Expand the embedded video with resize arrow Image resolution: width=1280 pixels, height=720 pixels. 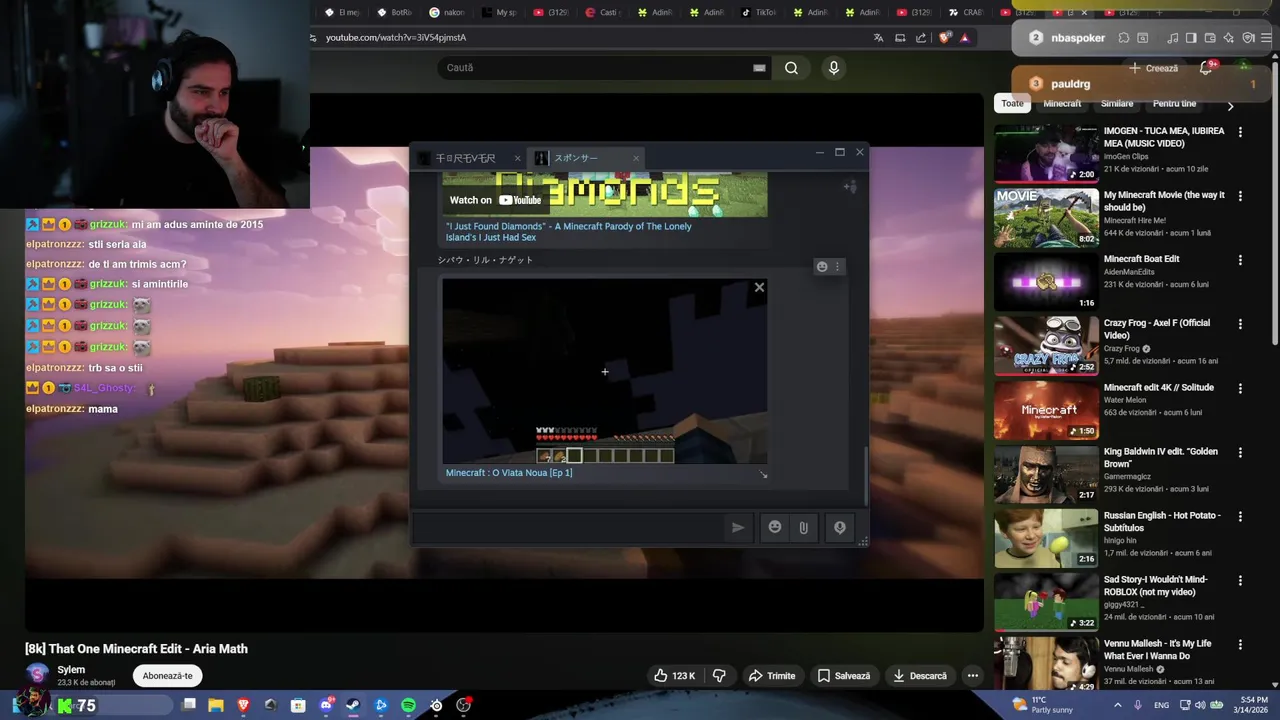pos(763,474)
